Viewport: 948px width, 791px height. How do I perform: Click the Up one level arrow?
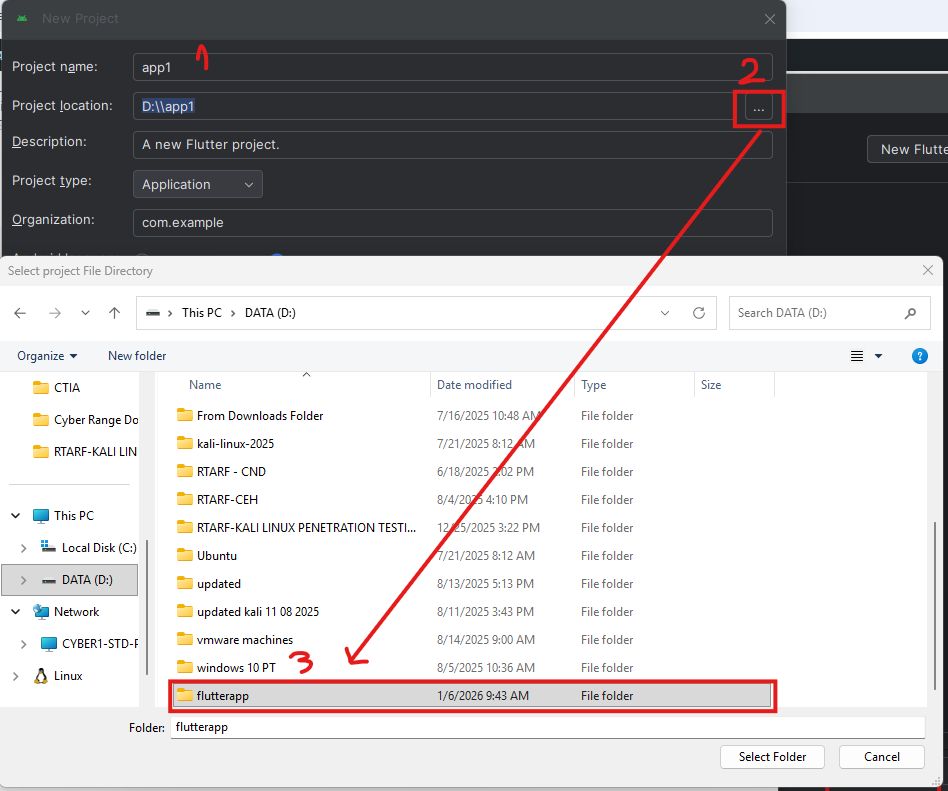[x=114, y=313]
